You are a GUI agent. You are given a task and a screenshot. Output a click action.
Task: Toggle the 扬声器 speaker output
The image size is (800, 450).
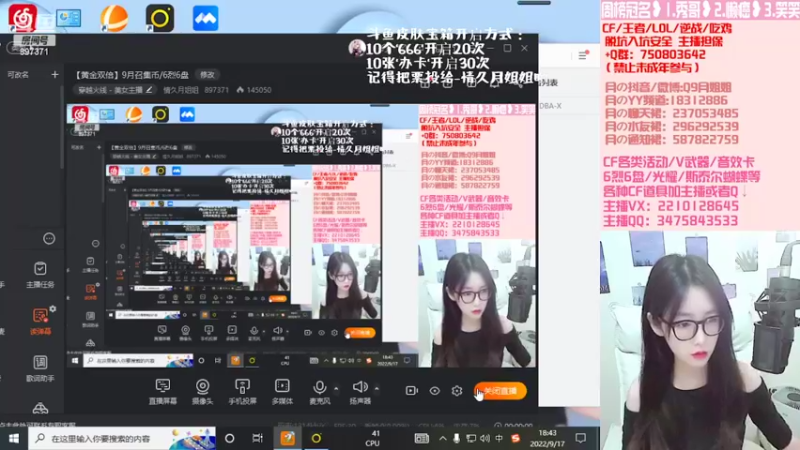[x=360, y=391]
